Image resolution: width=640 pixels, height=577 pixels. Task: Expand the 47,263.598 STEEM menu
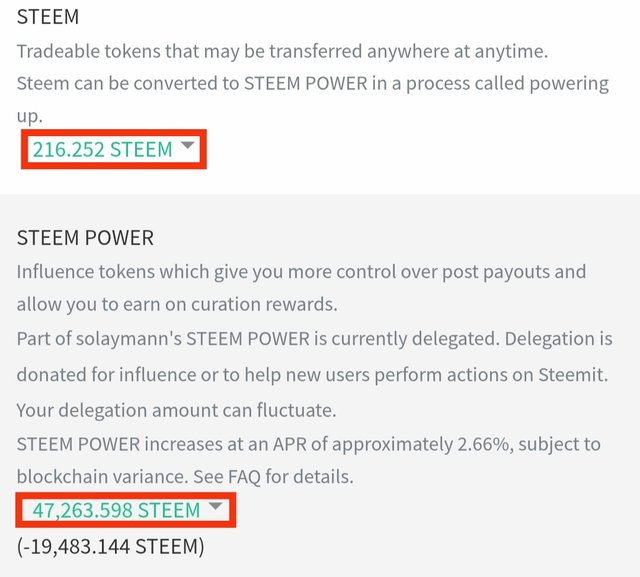point(116,510)
